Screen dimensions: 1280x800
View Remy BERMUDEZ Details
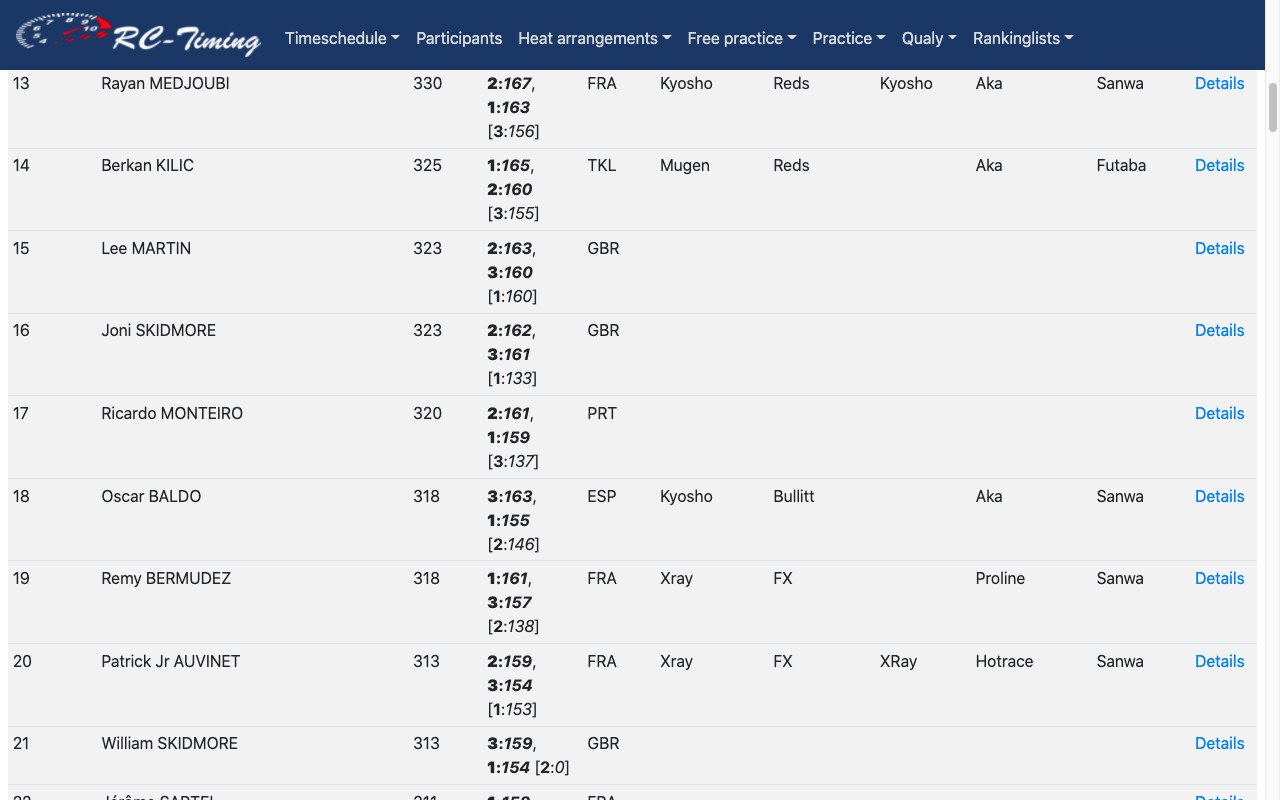1219,578
